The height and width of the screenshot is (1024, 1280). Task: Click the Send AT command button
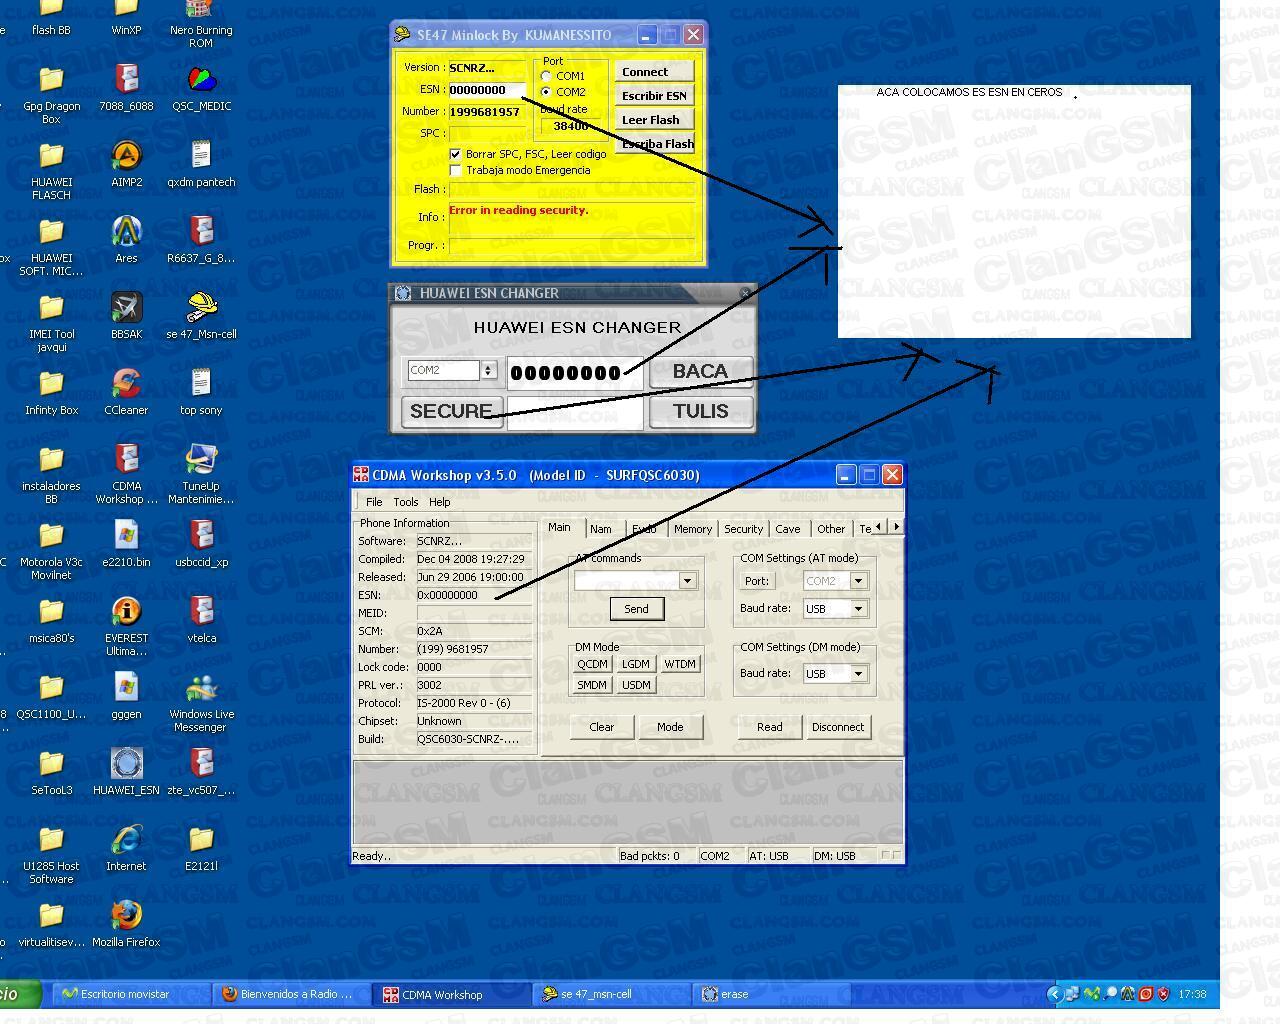pyautogui.click(x=636, y=609)
